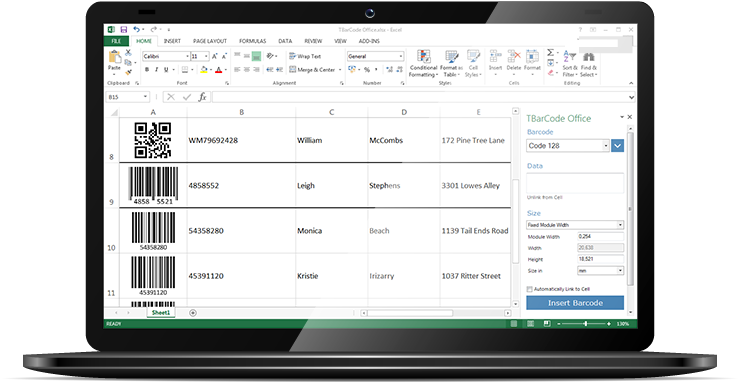
Task: Open the FILE tab
Action: point(116,41)
